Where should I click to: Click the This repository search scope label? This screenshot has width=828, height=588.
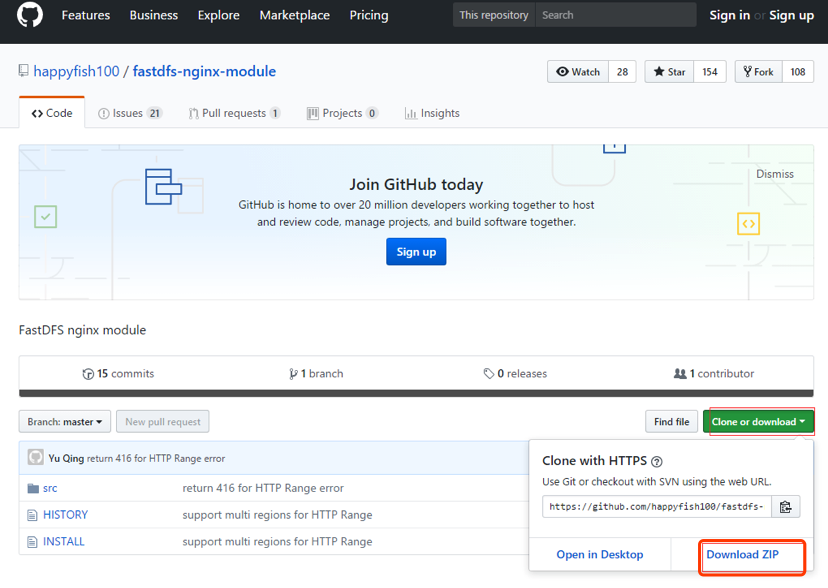(494, 15)
